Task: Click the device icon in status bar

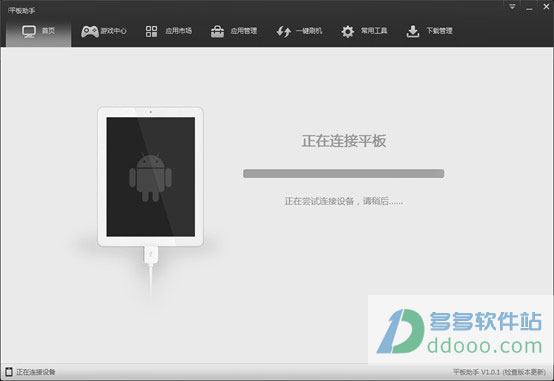Action: [x=9, y=371]
